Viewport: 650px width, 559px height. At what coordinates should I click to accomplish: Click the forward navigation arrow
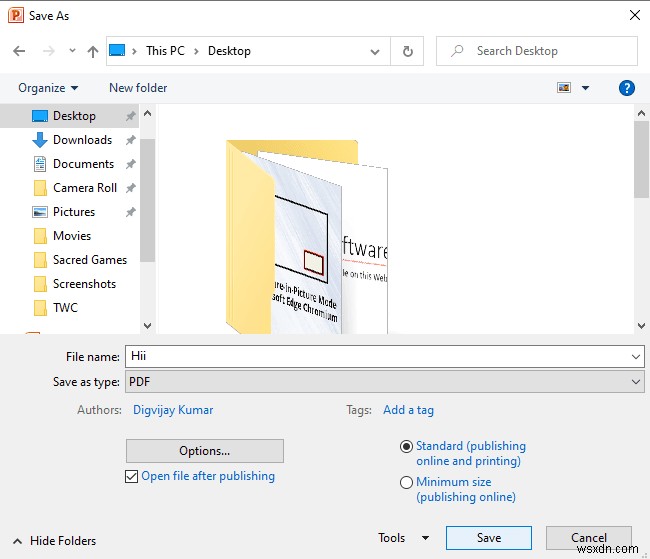coord(49,51)
